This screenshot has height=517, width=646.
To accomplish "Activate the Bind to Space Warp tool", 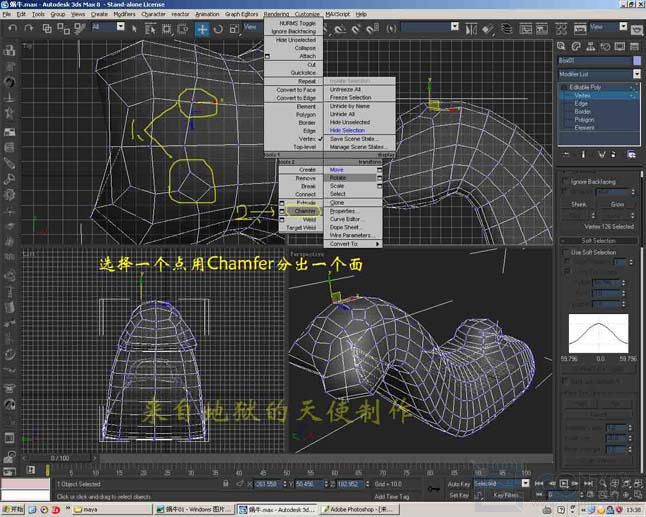I will tap(80, 28).
